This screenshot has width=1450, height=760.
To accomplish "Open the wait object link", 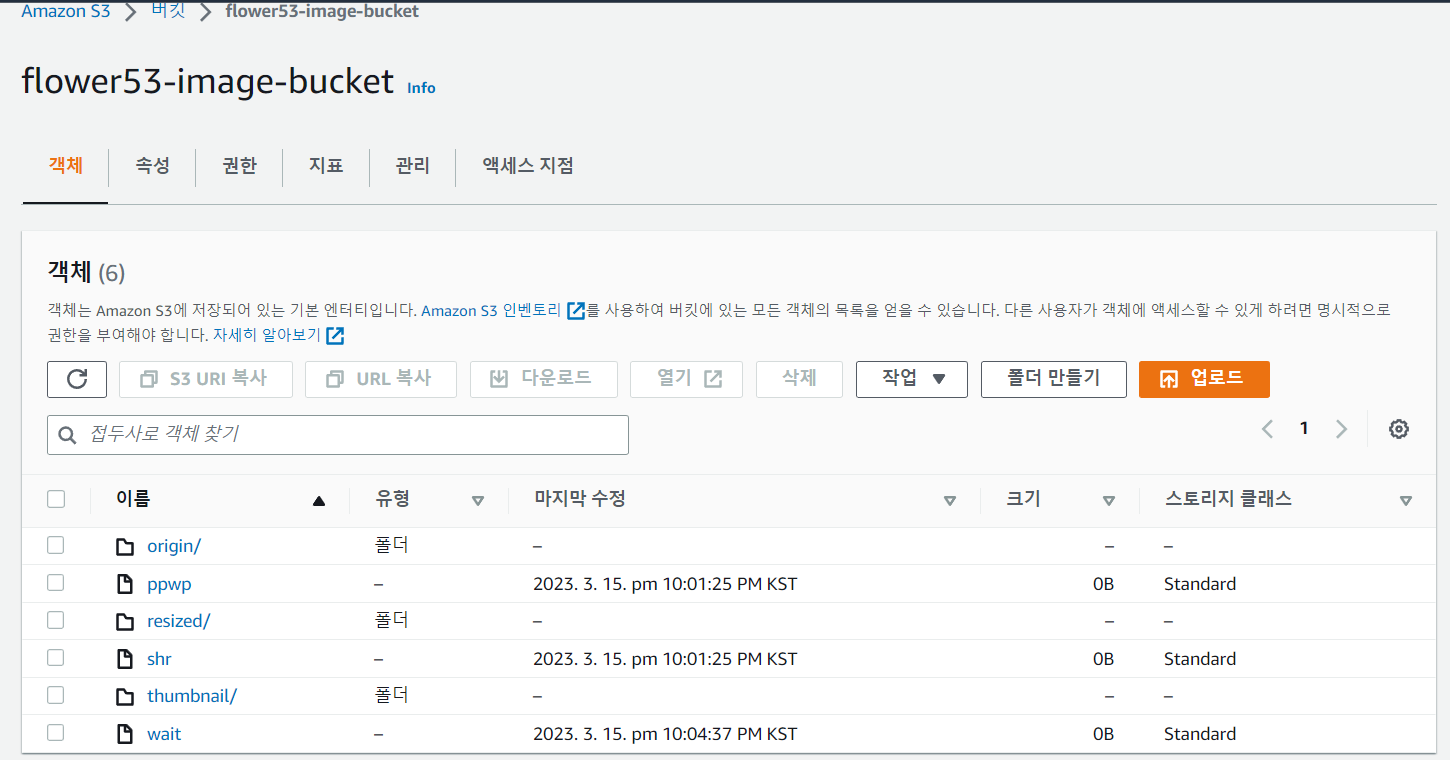I will tap(164, 734).
